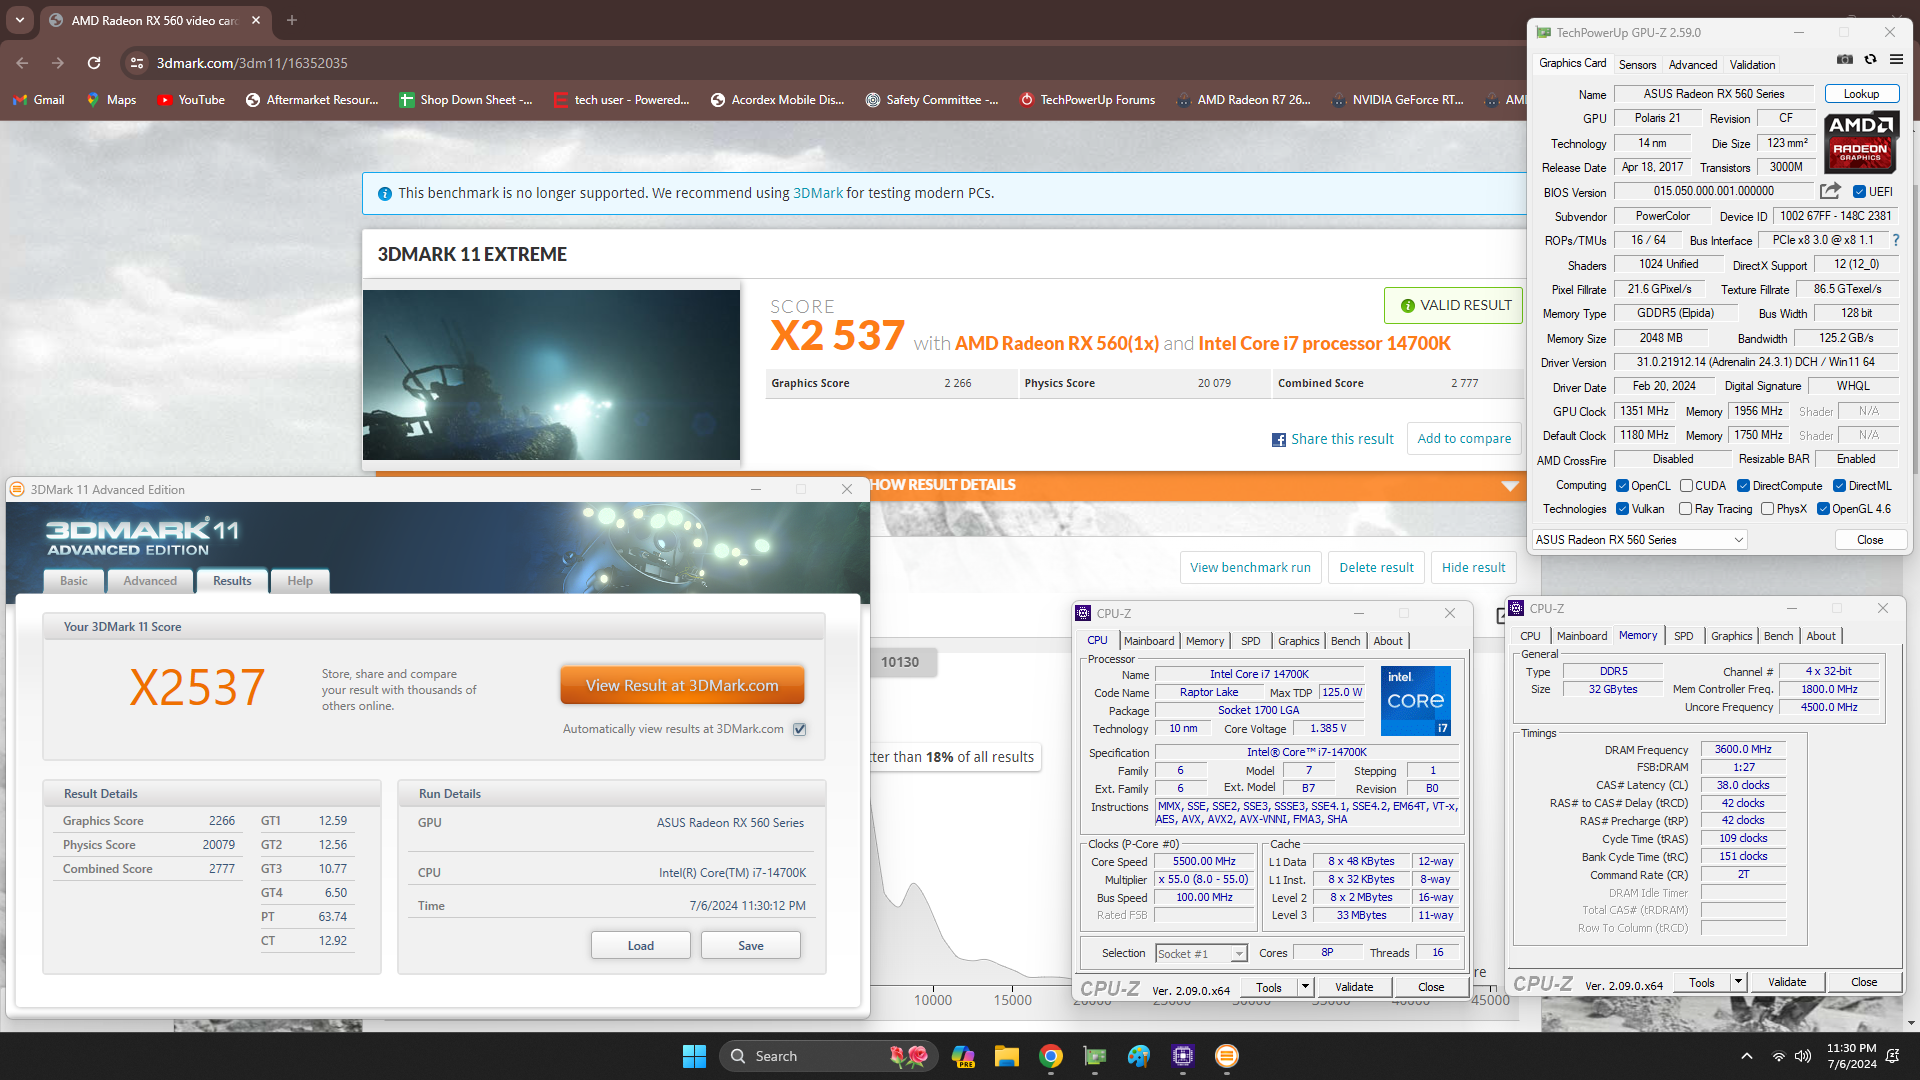Click Add to compare button
This screenshot has height=1080, width=1920.
(x=1464, y=439)
